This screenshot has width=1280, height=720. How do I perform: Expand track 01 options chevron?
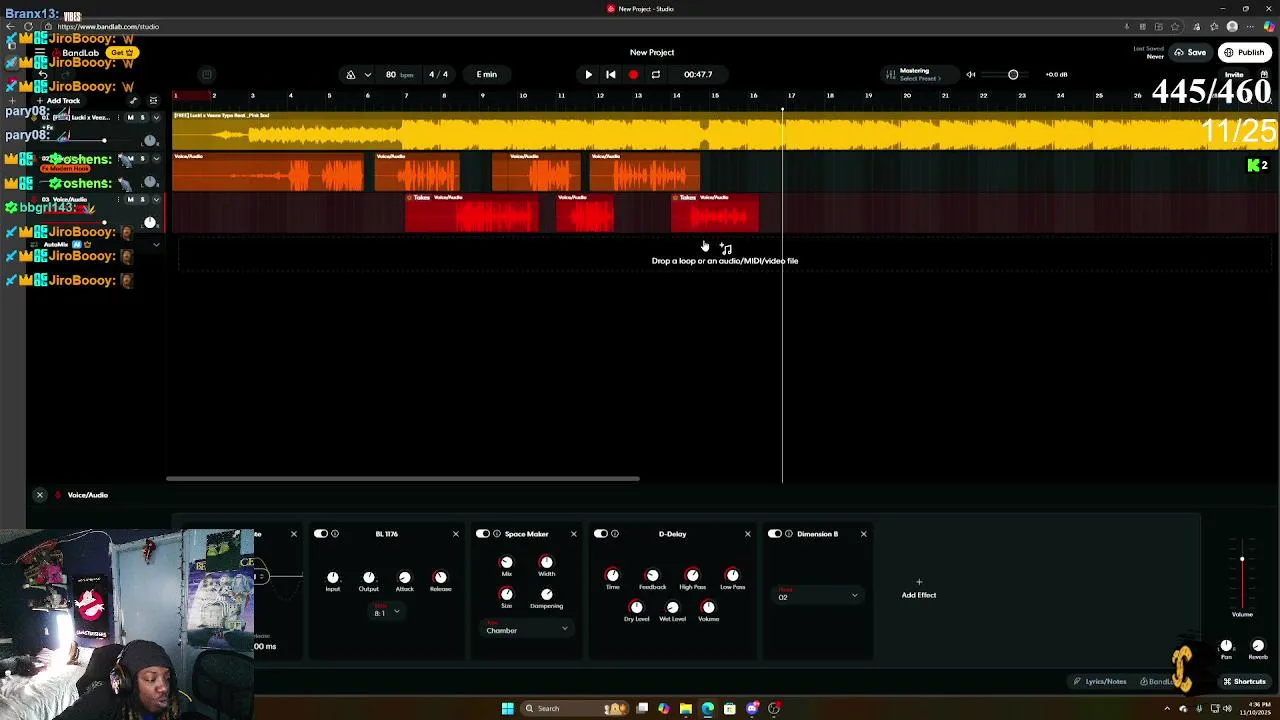[x=156, y=117]
